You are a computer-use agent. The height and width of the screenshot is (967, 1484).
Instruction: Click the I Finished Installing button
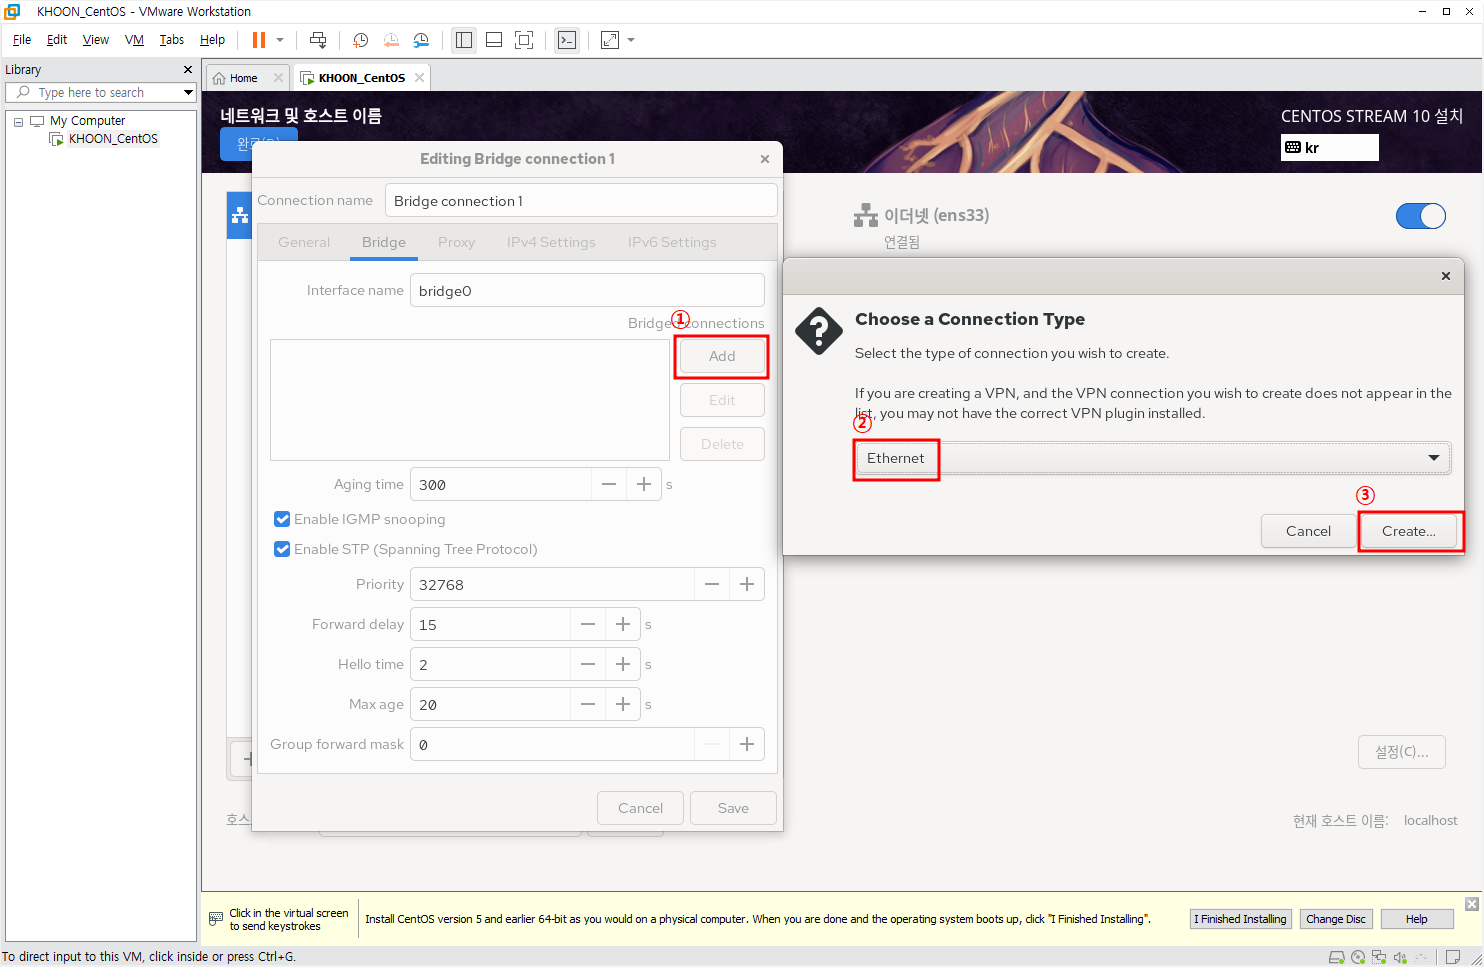click(1240, 919)
